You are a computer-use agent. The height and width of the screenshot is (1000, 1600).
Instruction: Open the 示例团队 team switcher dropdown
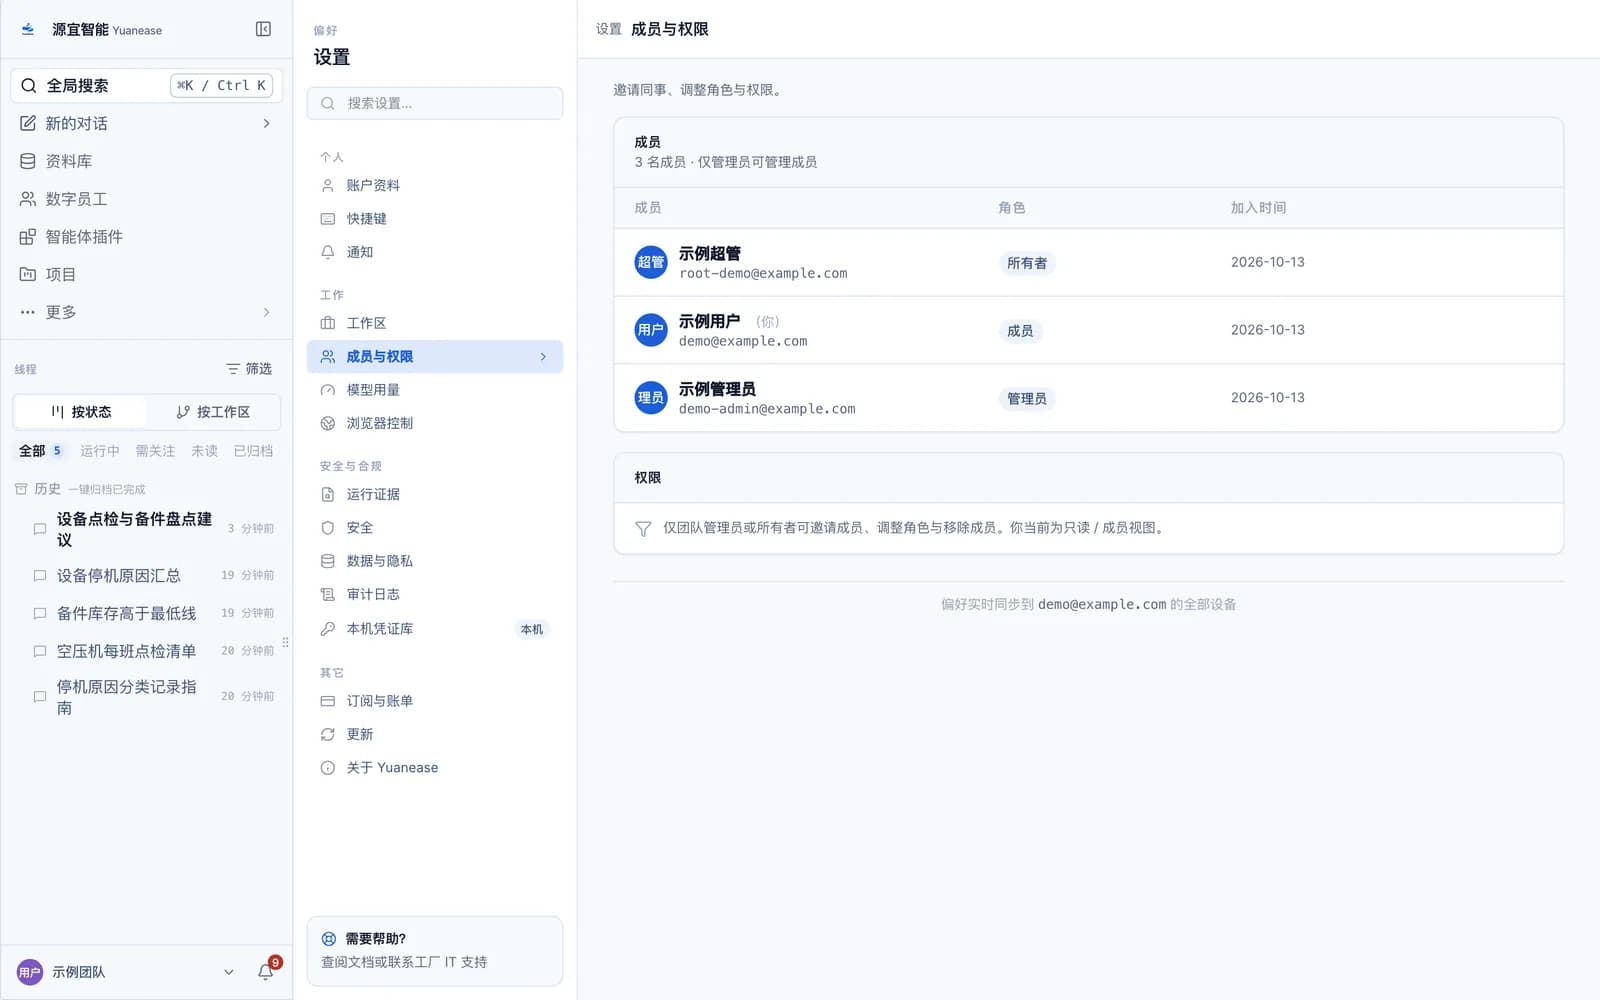coord(228,972)
